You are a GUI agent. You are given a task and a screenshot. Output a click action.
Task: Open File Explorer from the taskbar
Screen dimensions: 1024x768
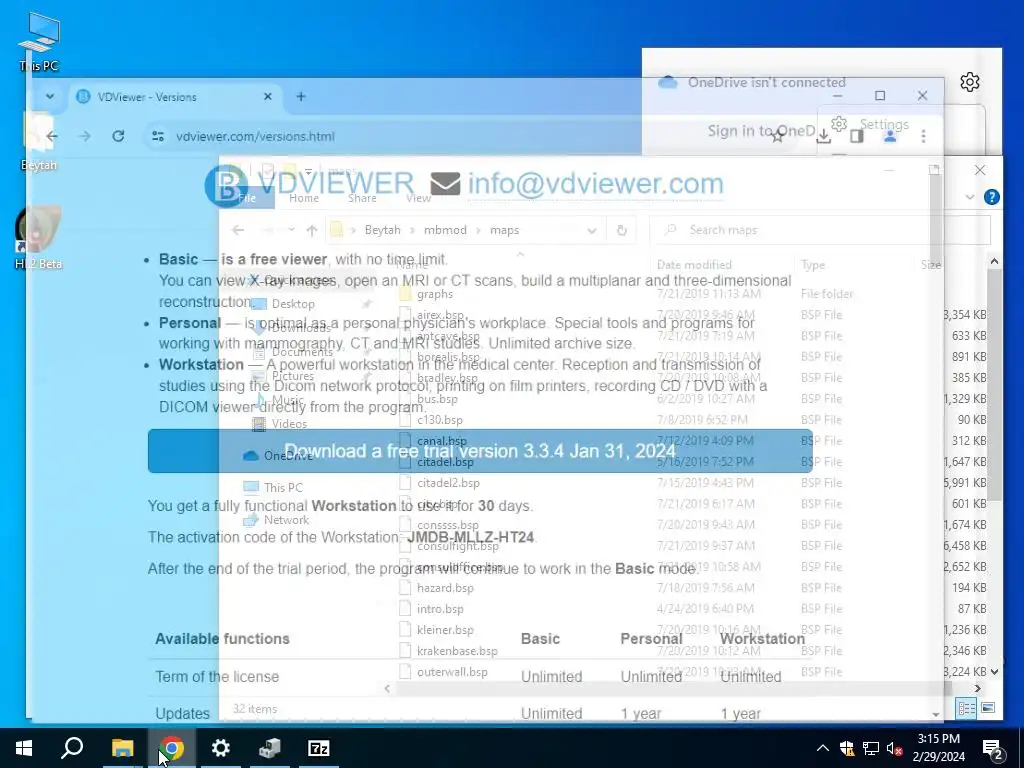122,748
